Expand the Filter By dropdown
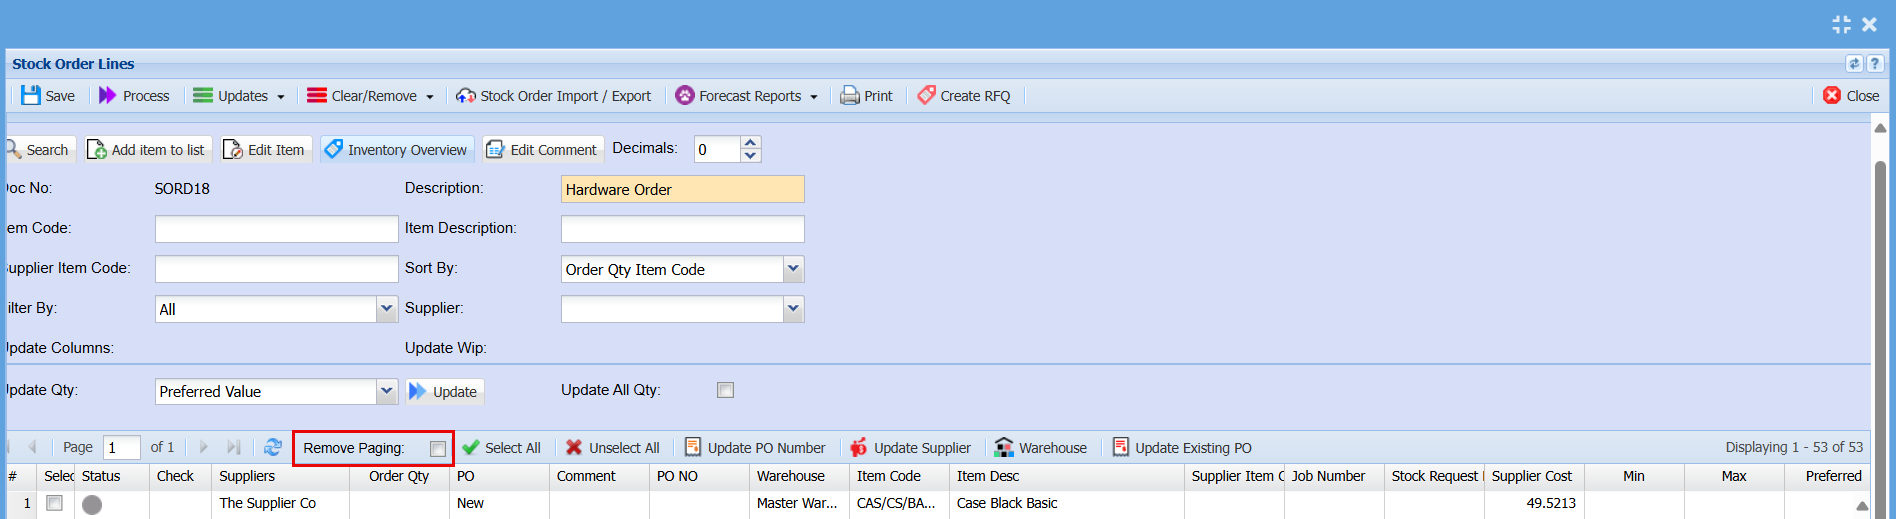 (387, 309)
